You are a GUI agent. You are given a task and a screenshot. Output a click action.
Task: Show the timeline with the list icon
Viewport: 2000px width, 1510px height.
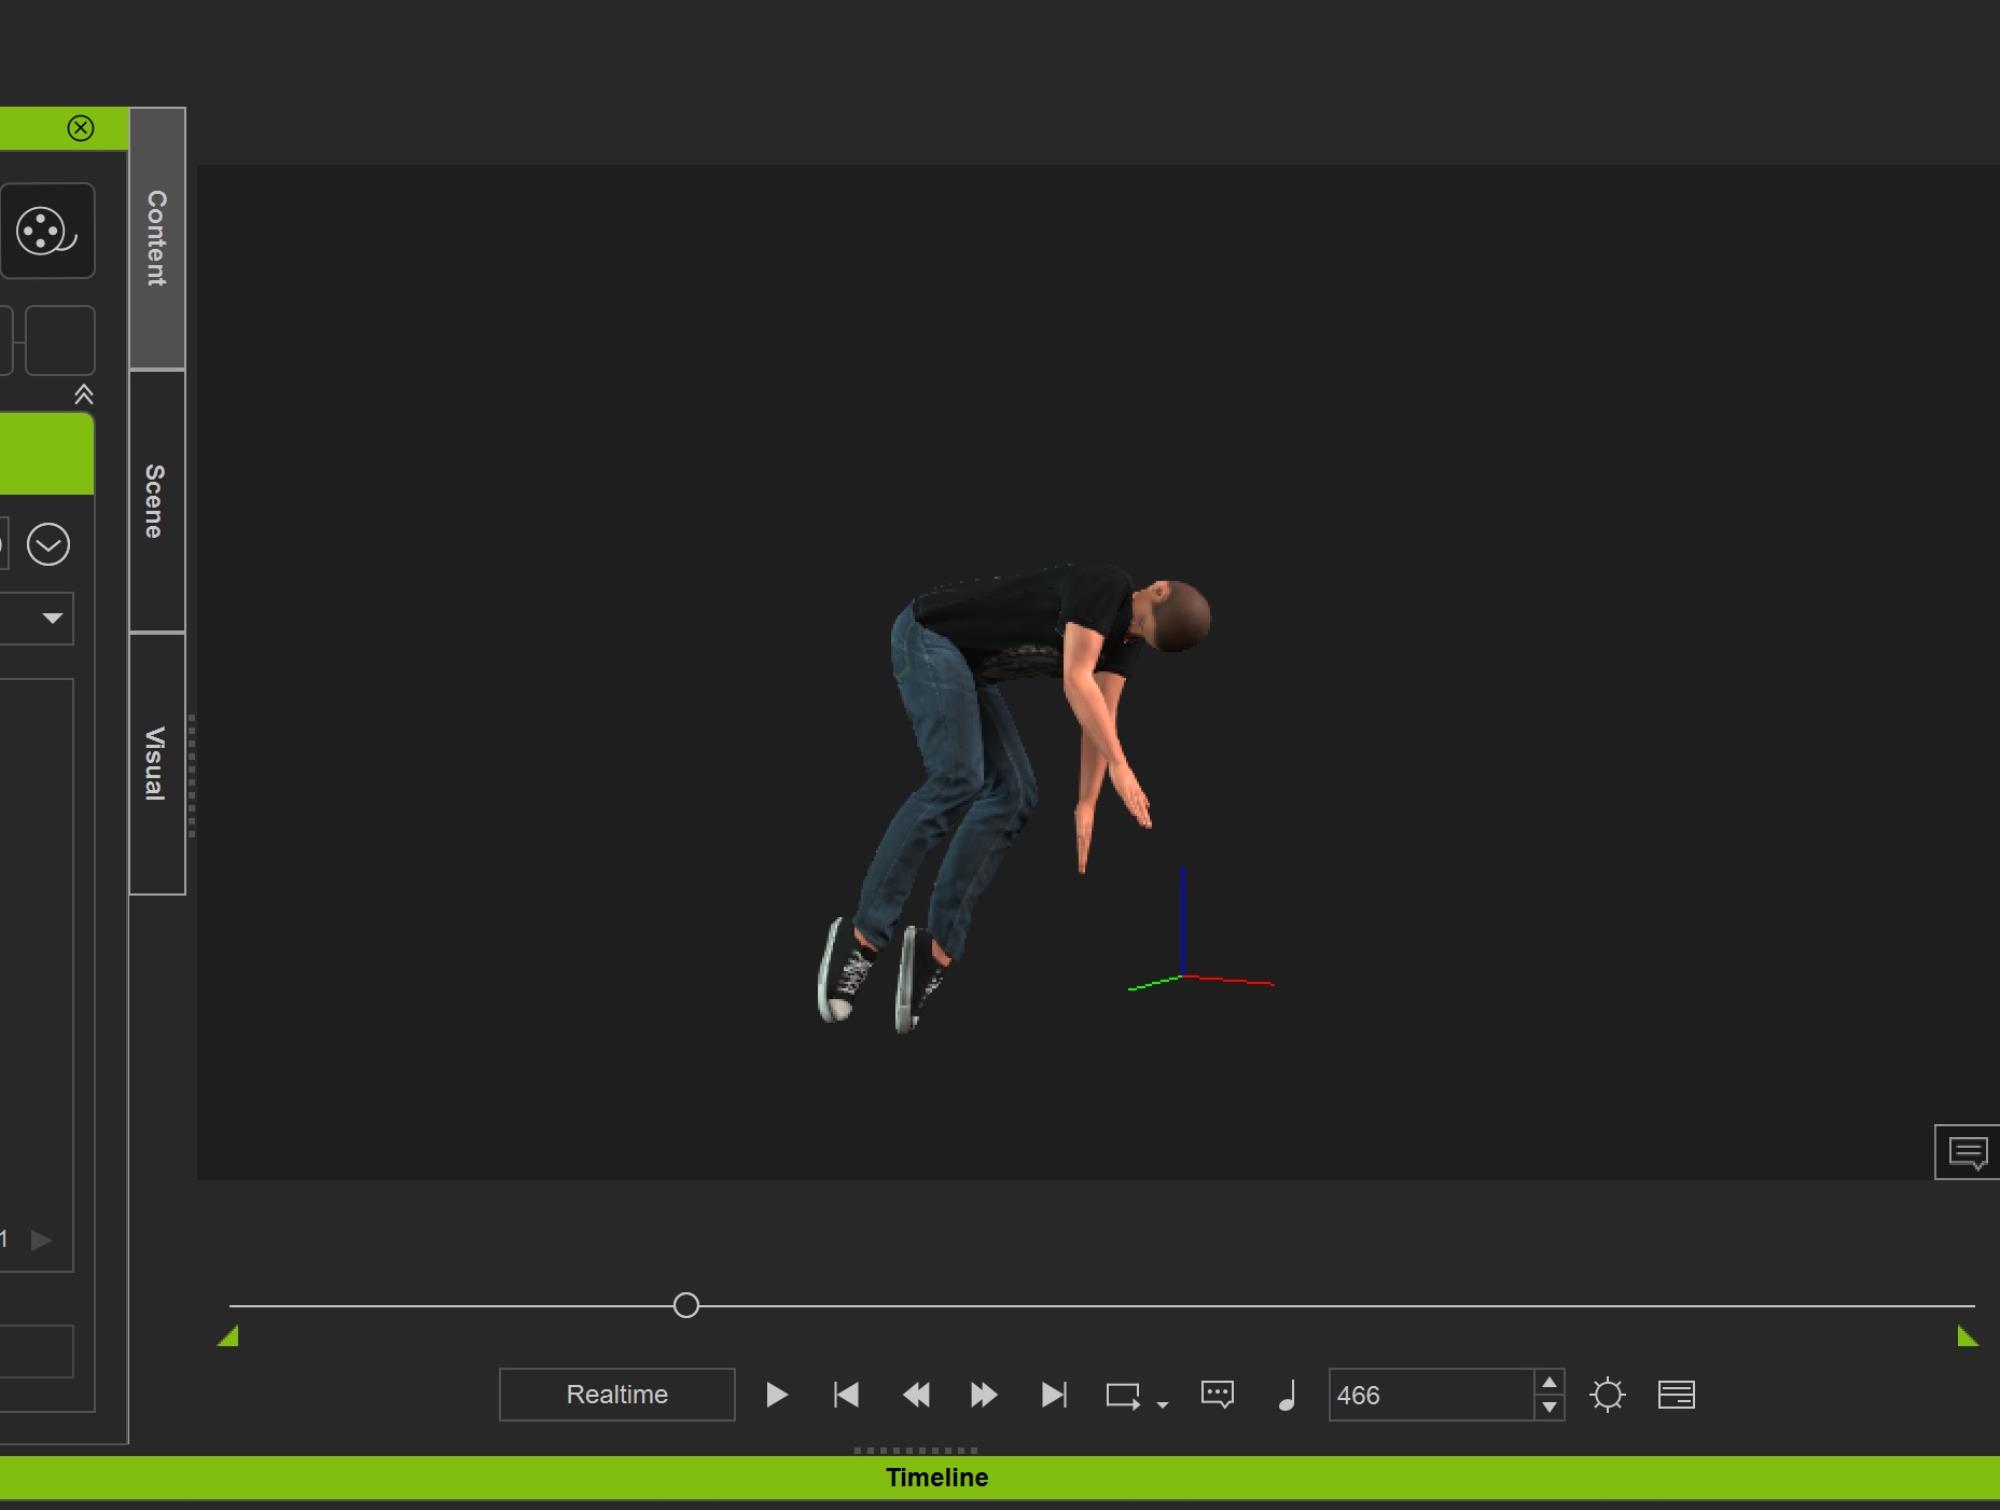(x=1676, y=1394)
